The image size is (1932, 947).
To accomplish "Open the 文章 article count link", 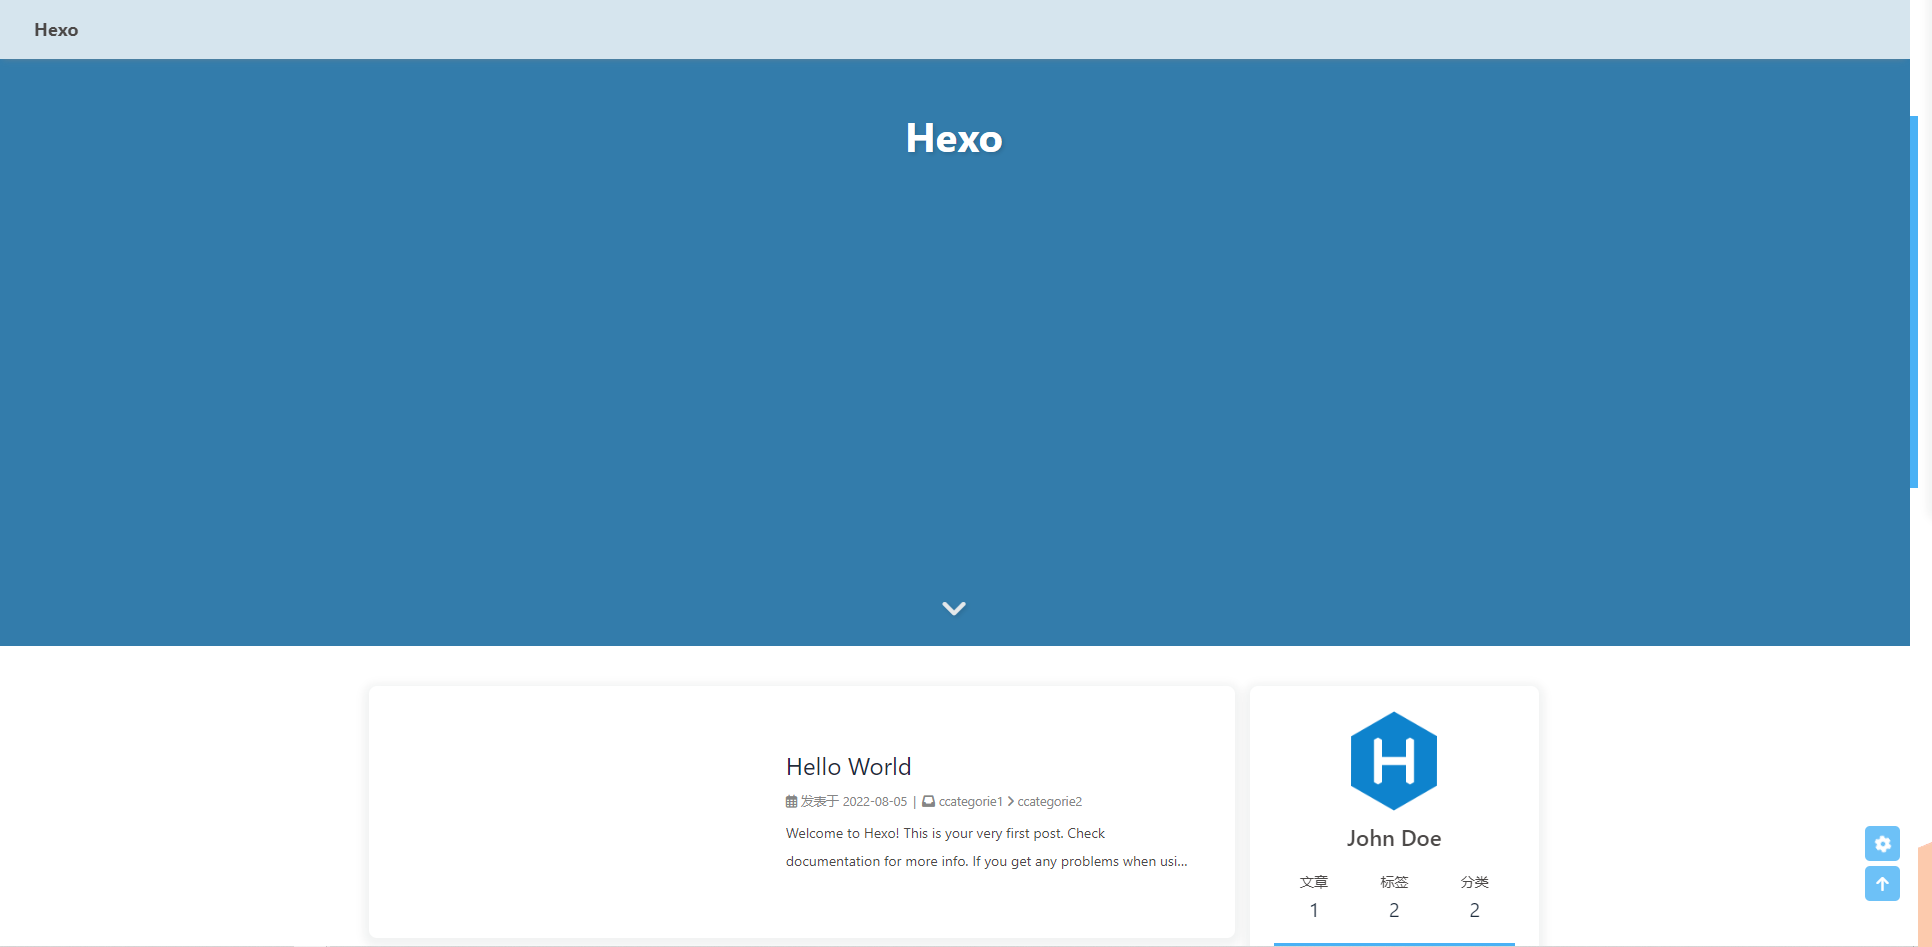I will (1314, 896).
